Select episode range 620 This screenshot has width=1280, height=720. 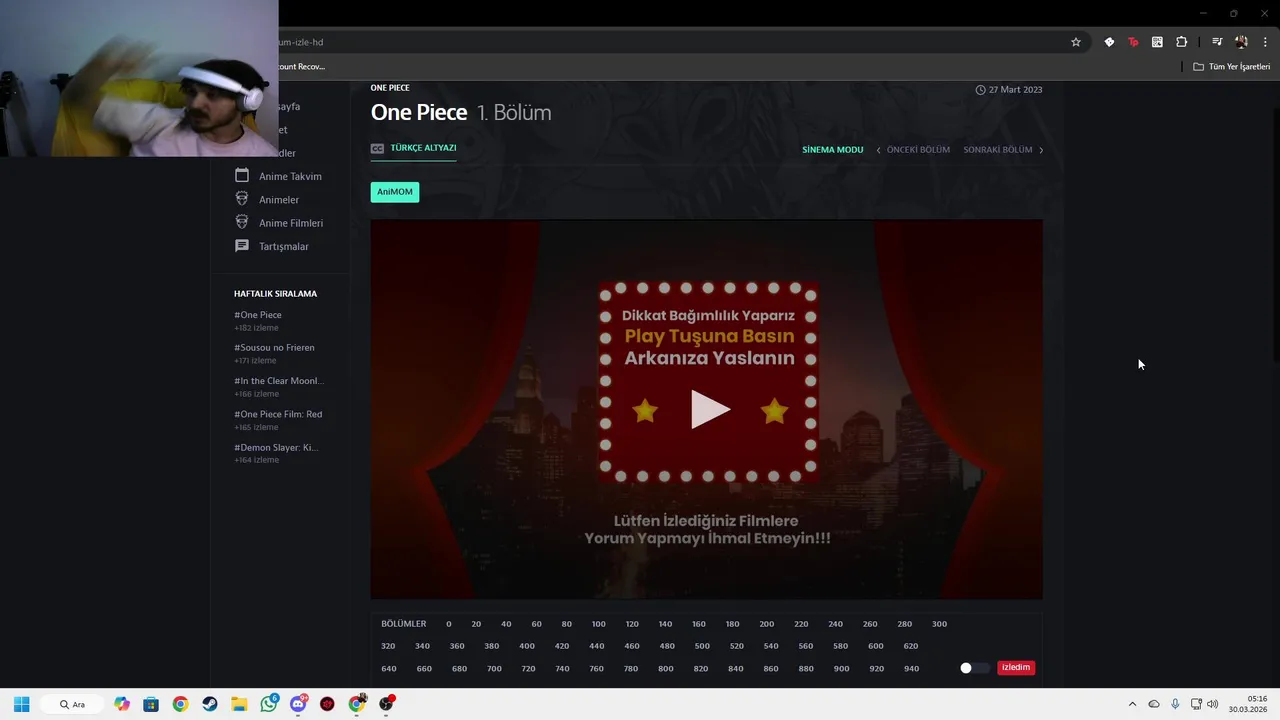tap(910, 646)
